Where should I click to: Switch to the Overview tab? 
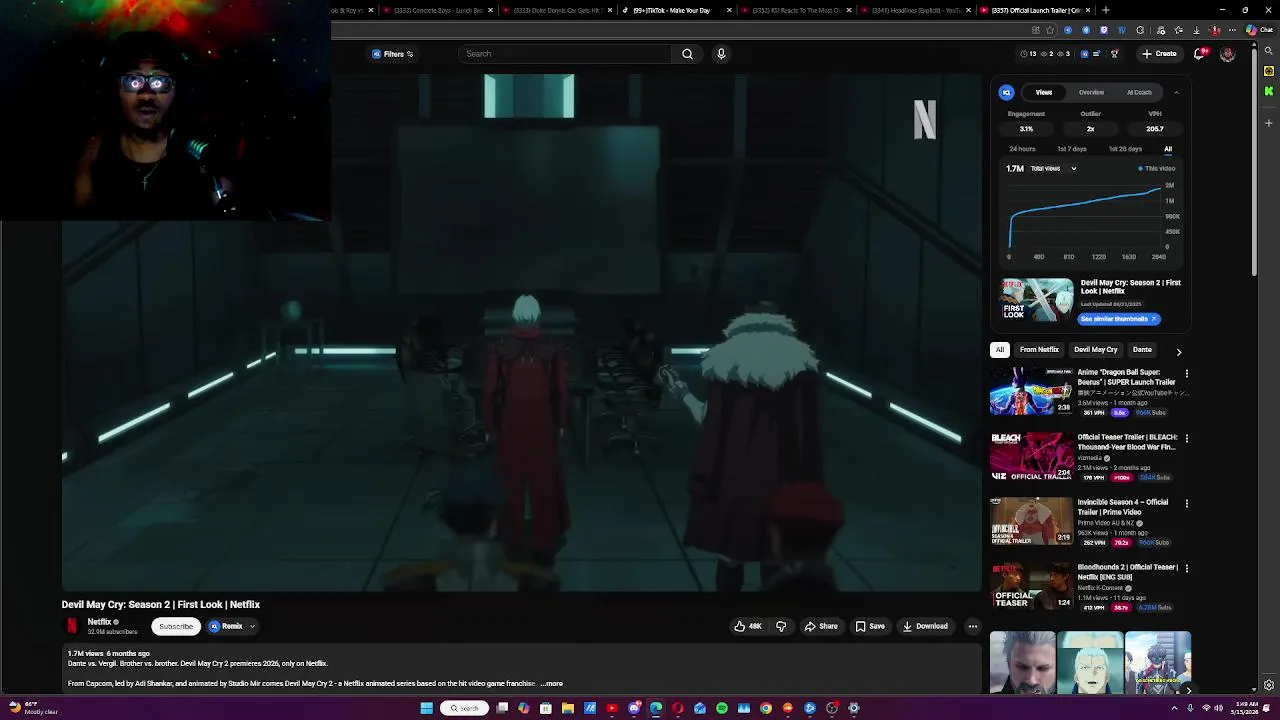click(1091, 92)
